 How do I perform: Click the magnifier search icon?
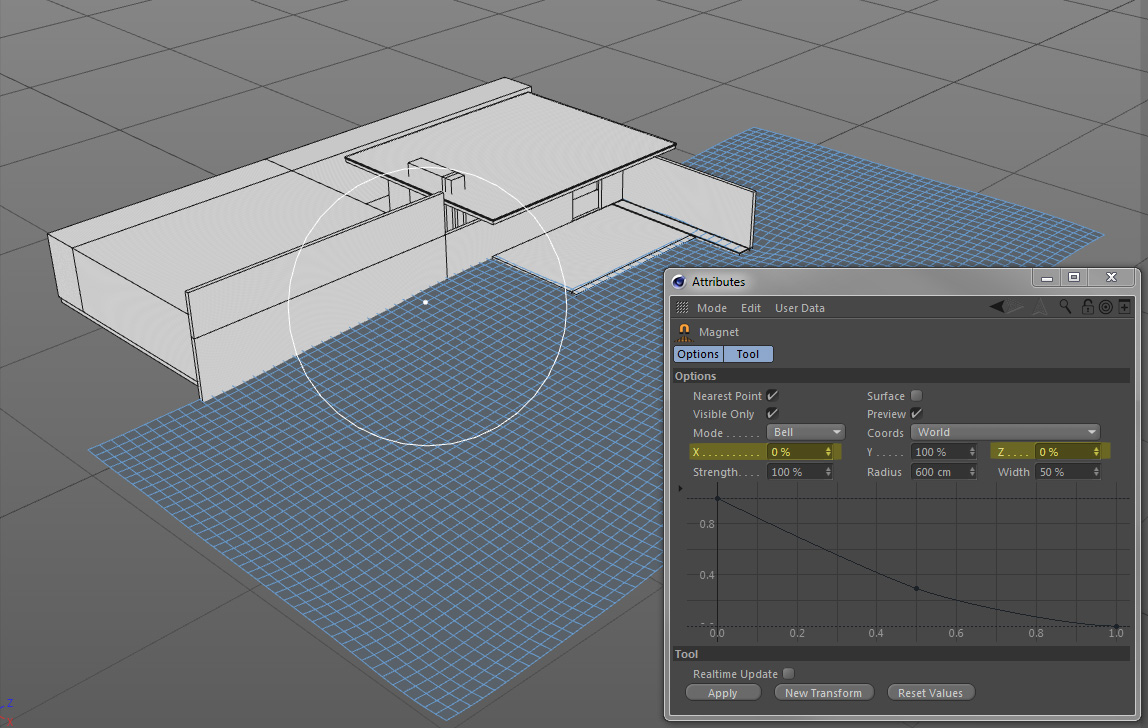[x=1067, y=307]
